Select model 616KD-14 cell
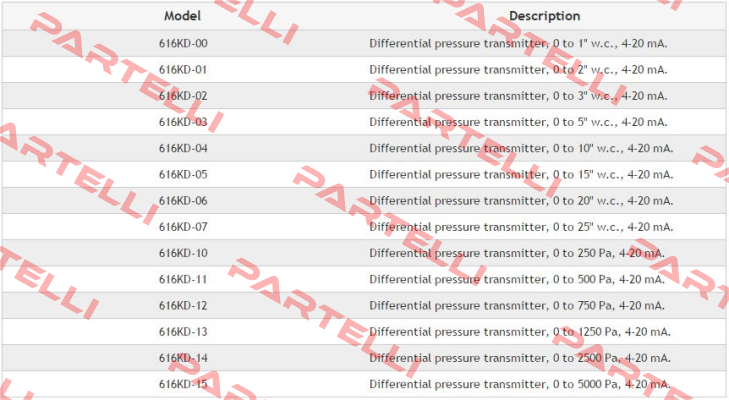Image resolution: width=729 pixels, height=400 pixels. pyautogui.click(x=183, y=358)
